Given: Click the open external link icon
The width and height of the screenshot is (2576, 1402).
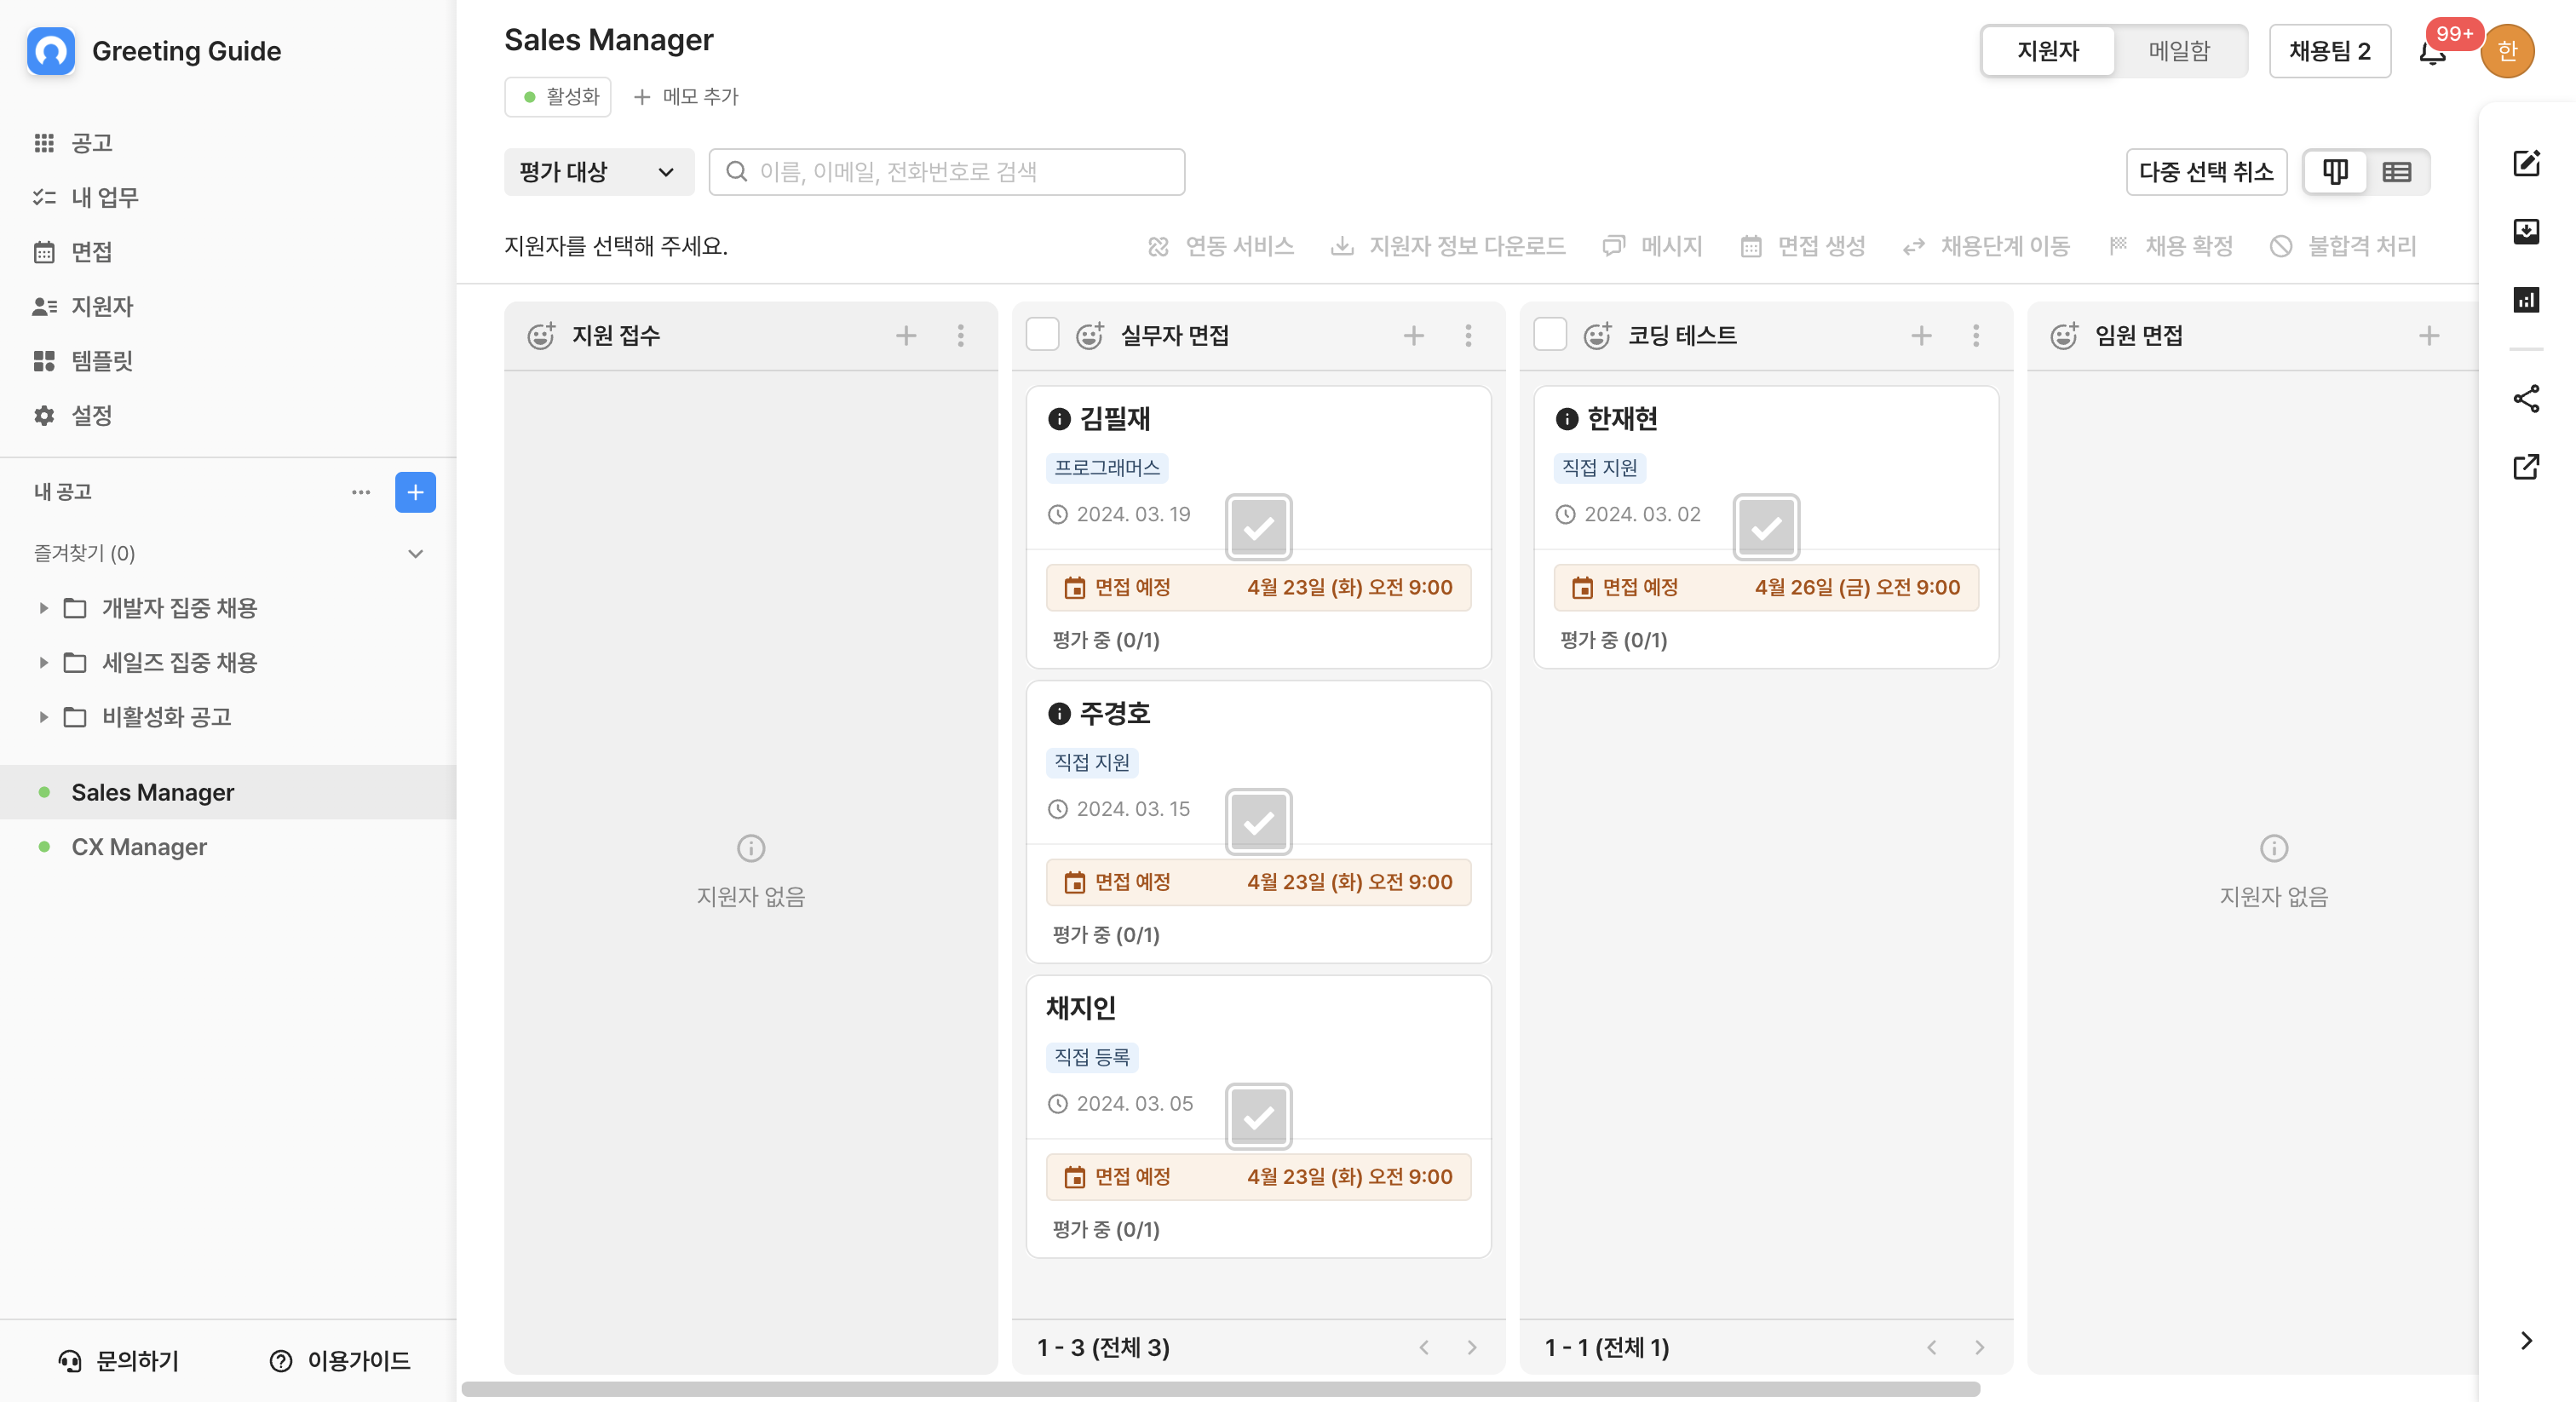Looking at the screenshot, I should tap(2526, 467).
